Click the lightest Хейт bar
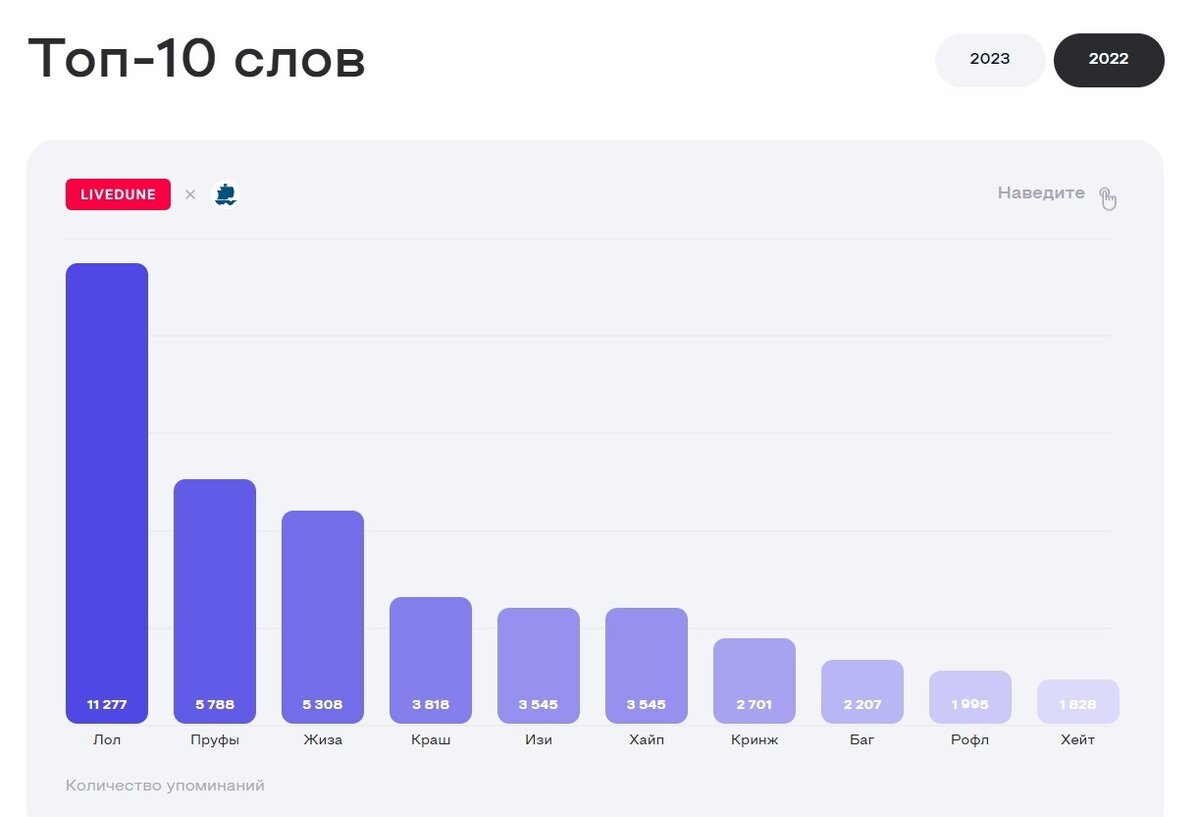The height and width of the screenshot is (817, 1200). (x=1078, y=702)
